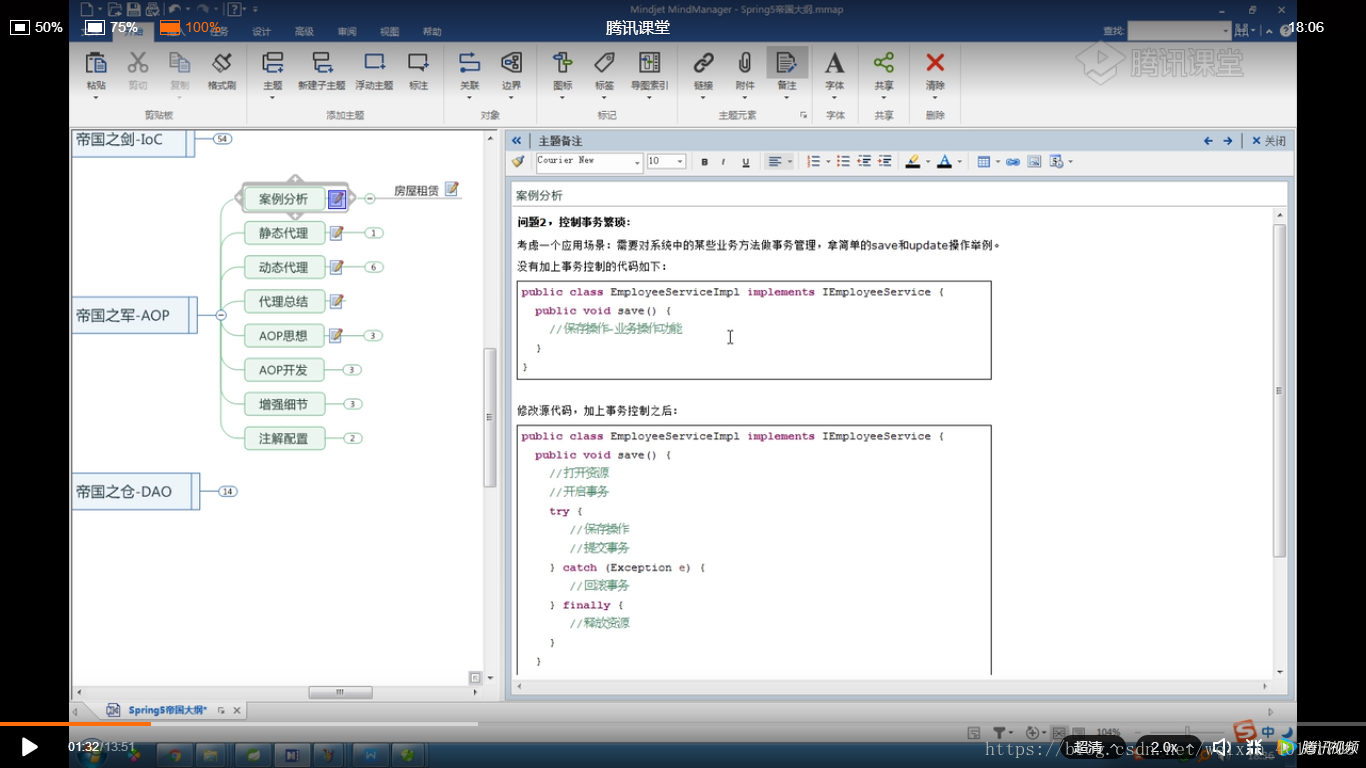Open the 设计 ribbon tab
The width and height of the screenshot is (1366, 768).
262,32
